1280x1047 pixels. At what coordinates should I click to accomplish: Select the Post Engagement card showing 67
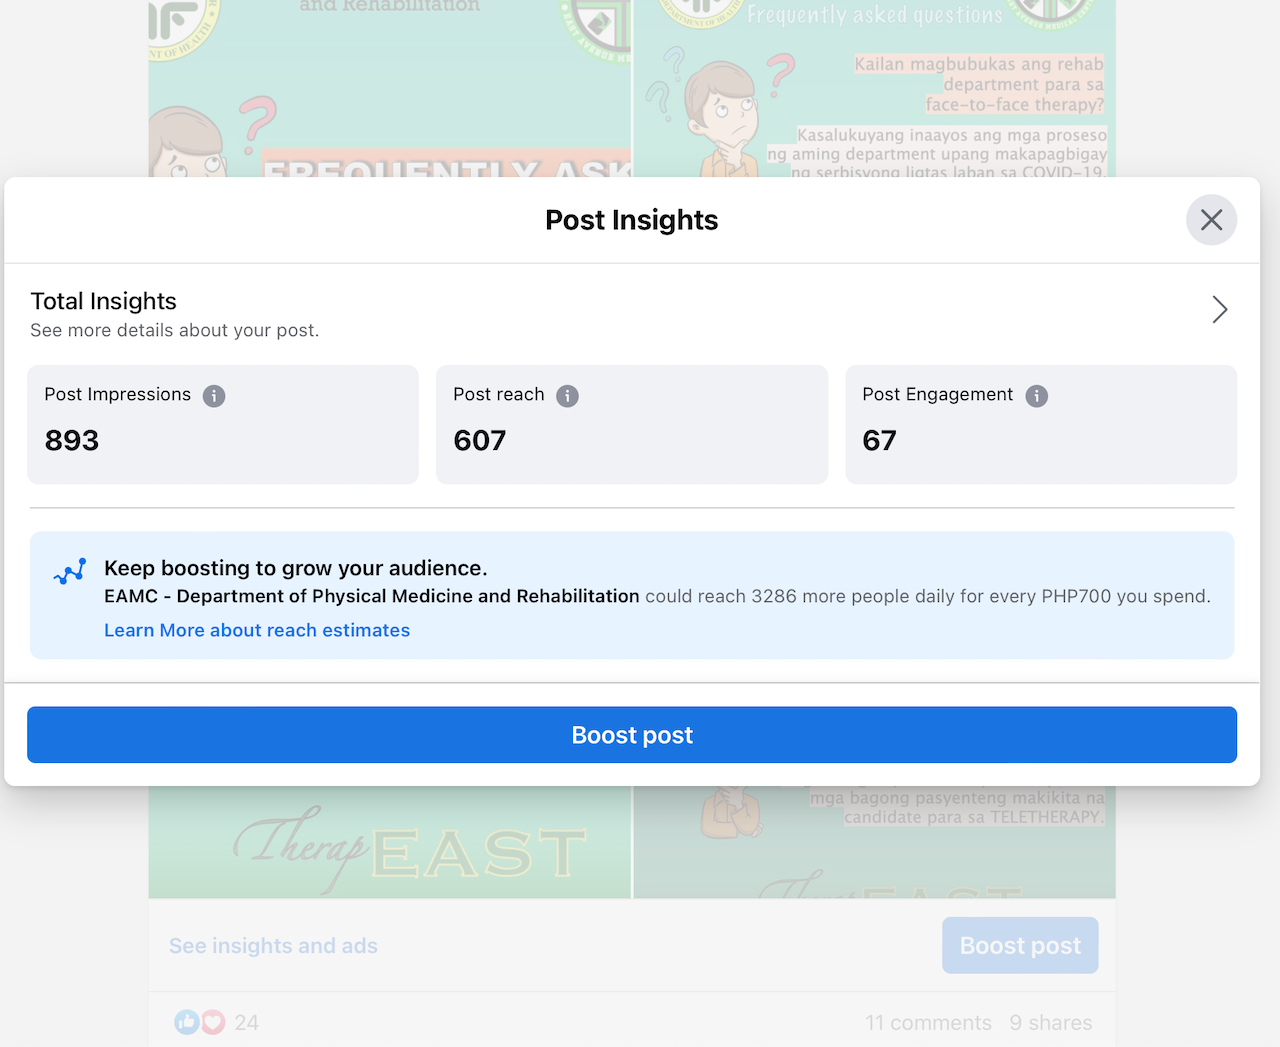[x=1040, y=425]
